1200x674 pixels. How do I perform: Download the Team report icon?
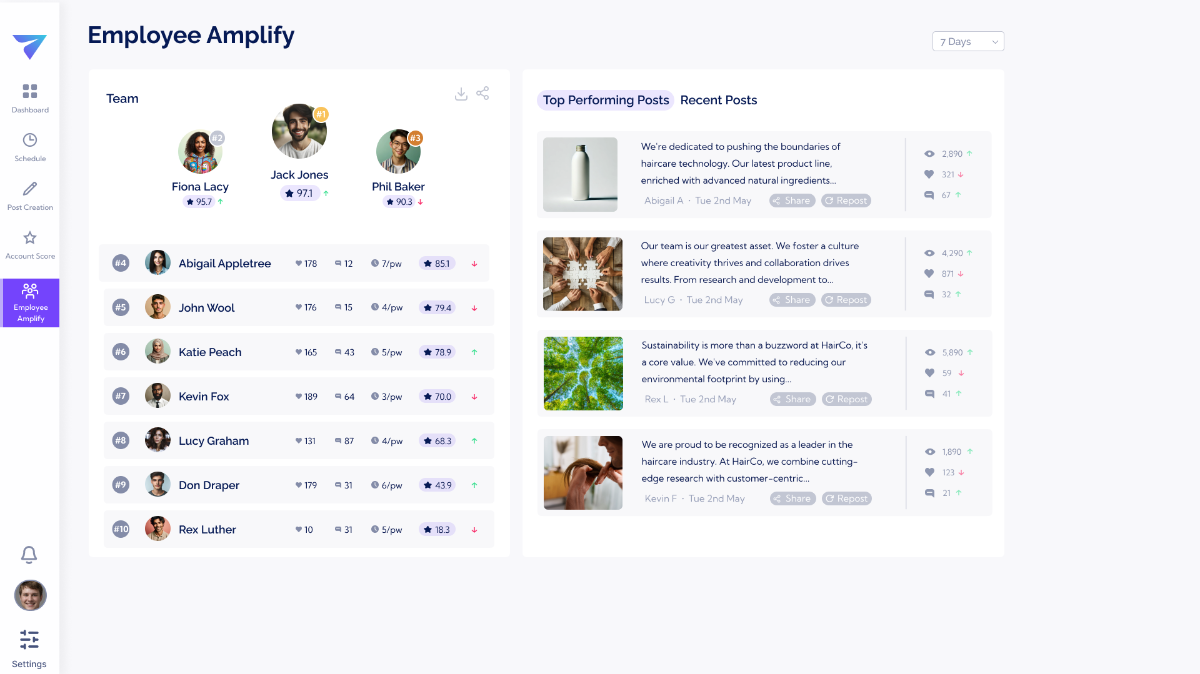click(x=461, y=94)
